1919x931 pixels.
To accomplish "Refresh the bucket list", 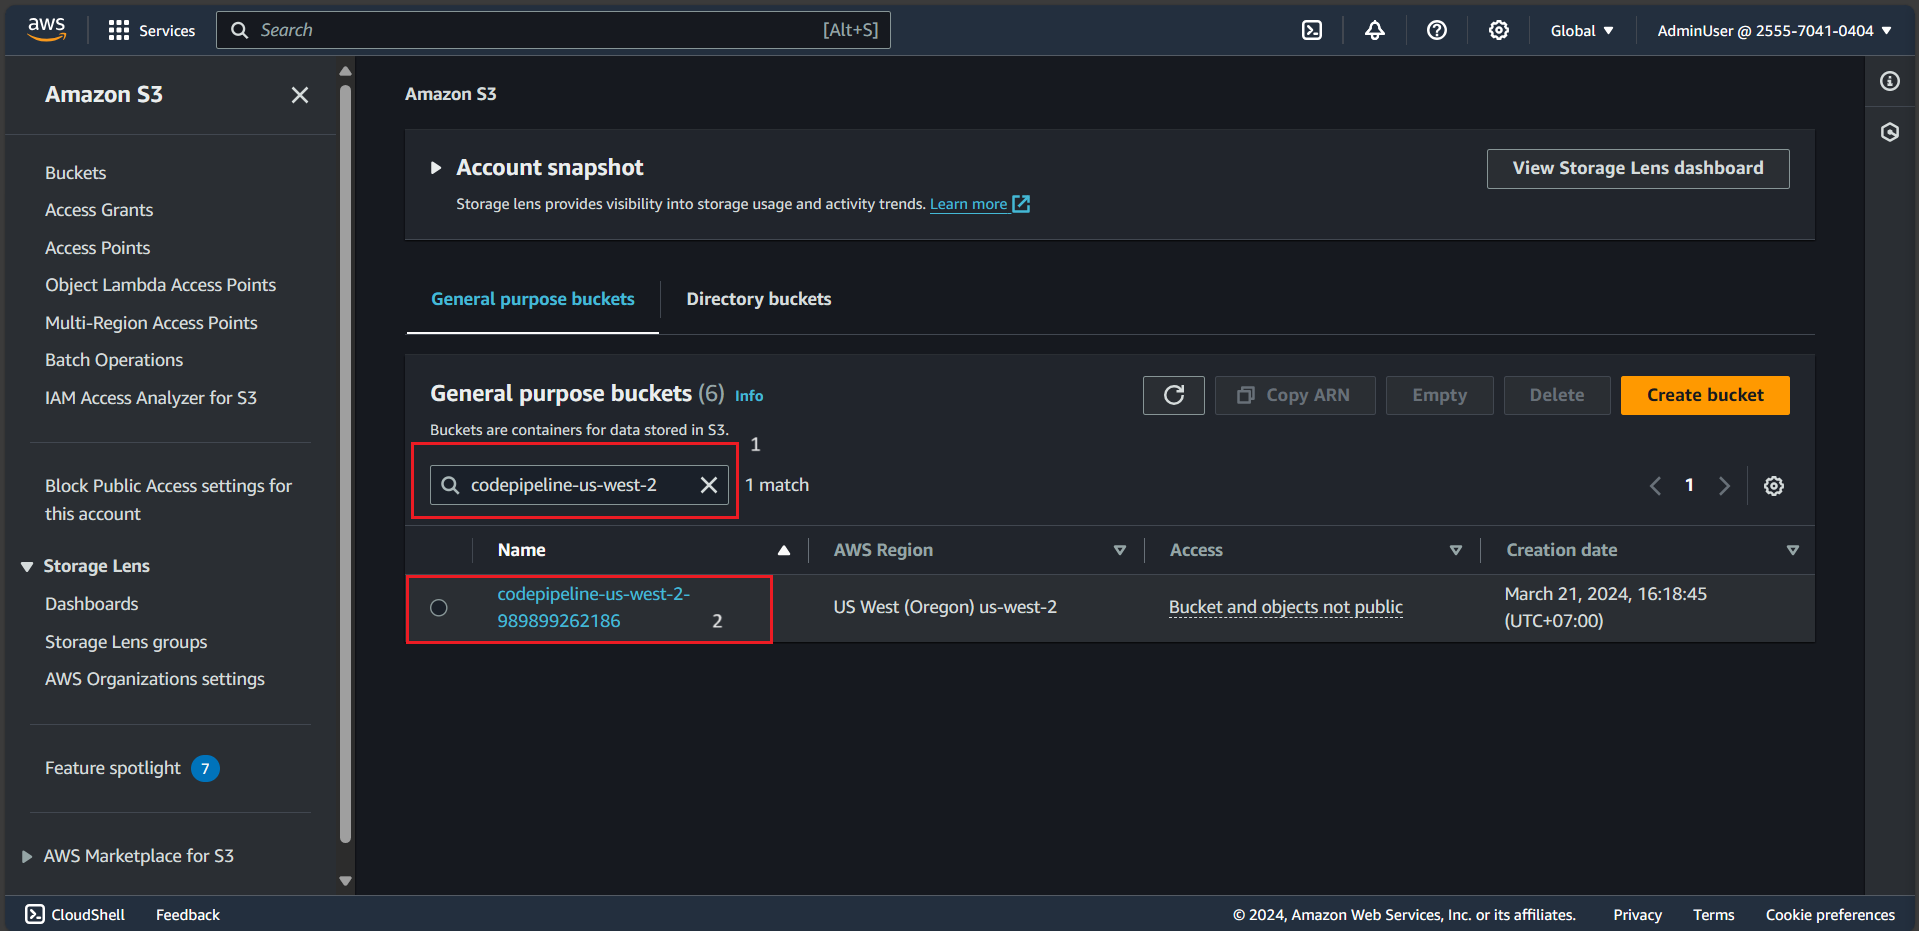I will tap(1174, 395).
